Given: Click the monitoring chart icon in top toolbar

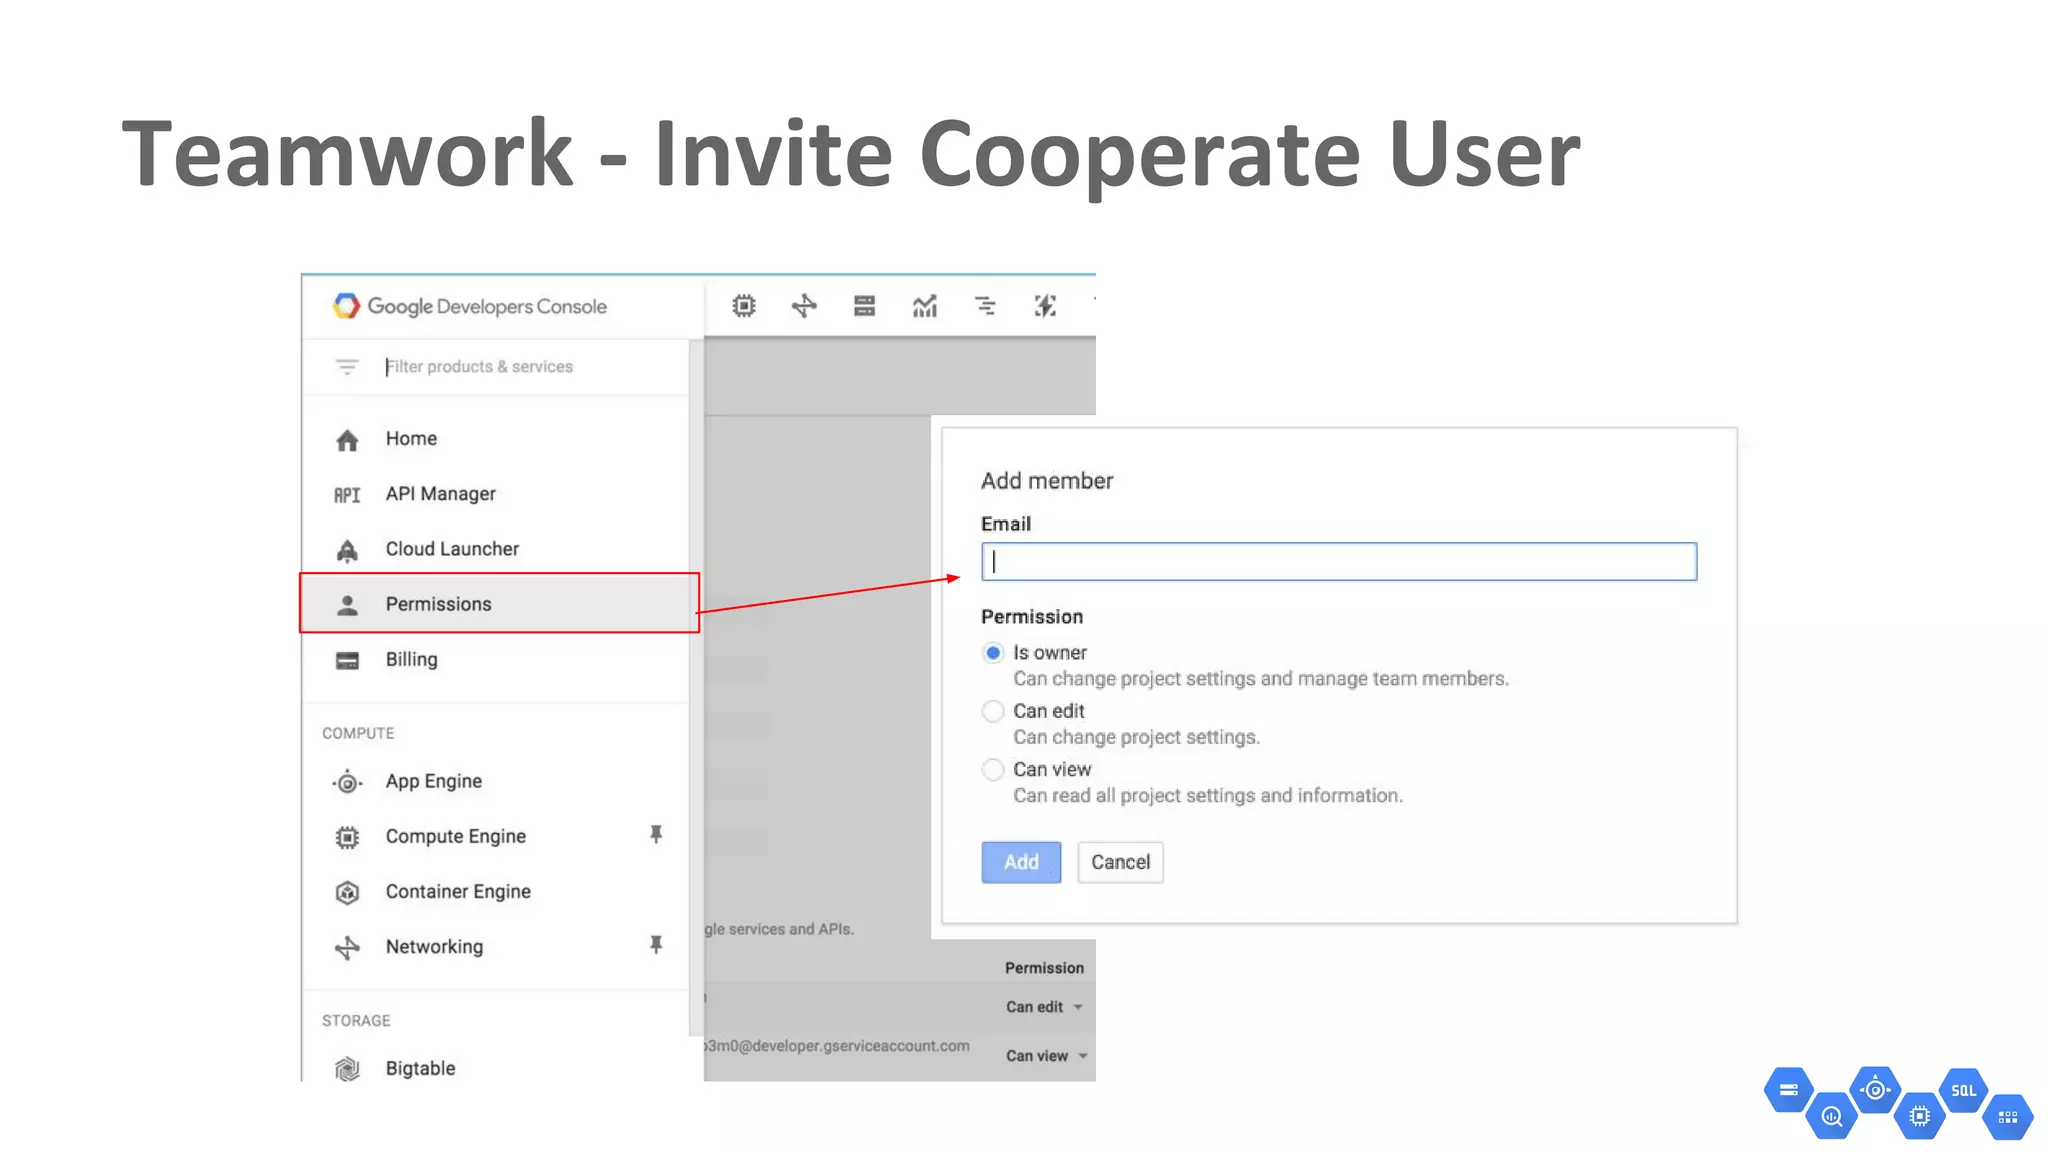Looking at the screenshot, I should click(x=925, y=306).
